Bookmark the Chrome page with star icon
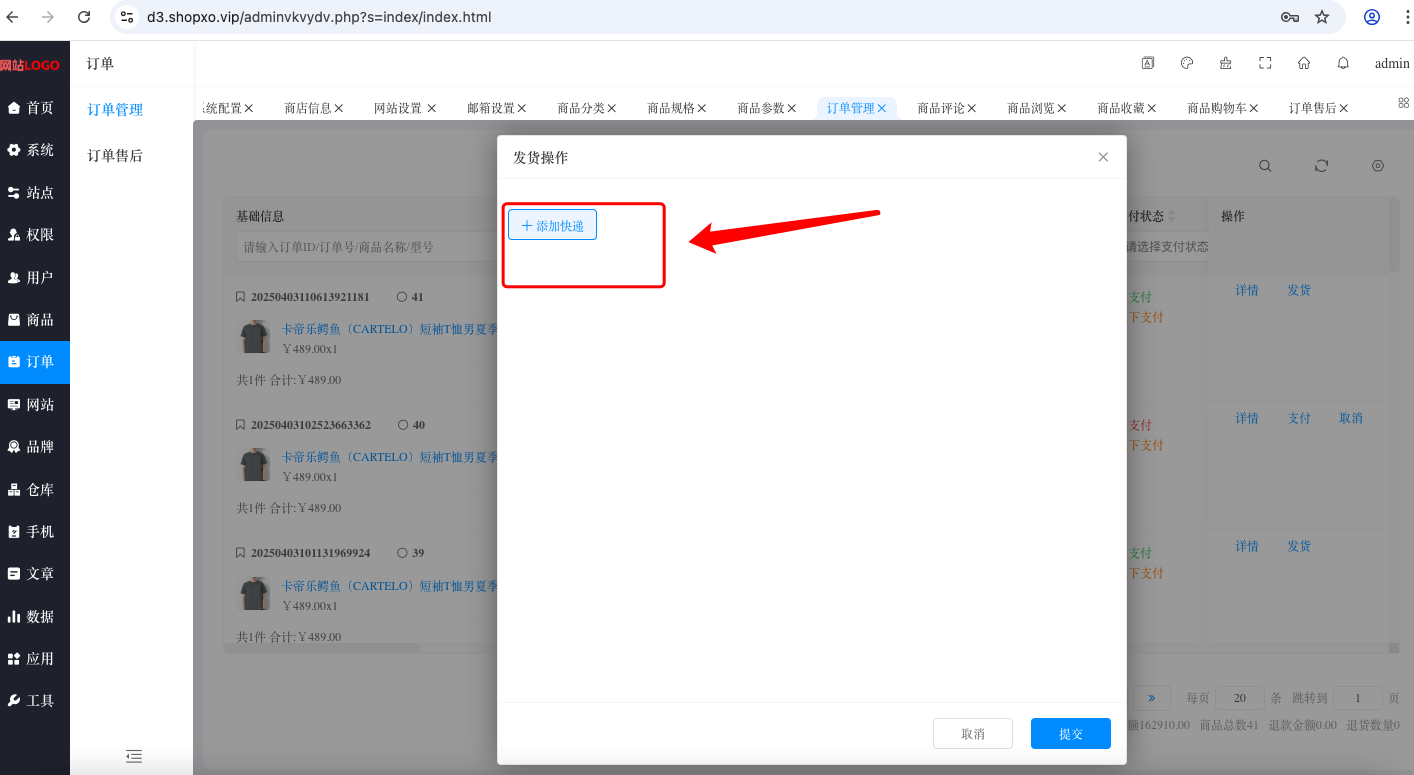Screen dimensions: 1414x775 (1322, 17)
